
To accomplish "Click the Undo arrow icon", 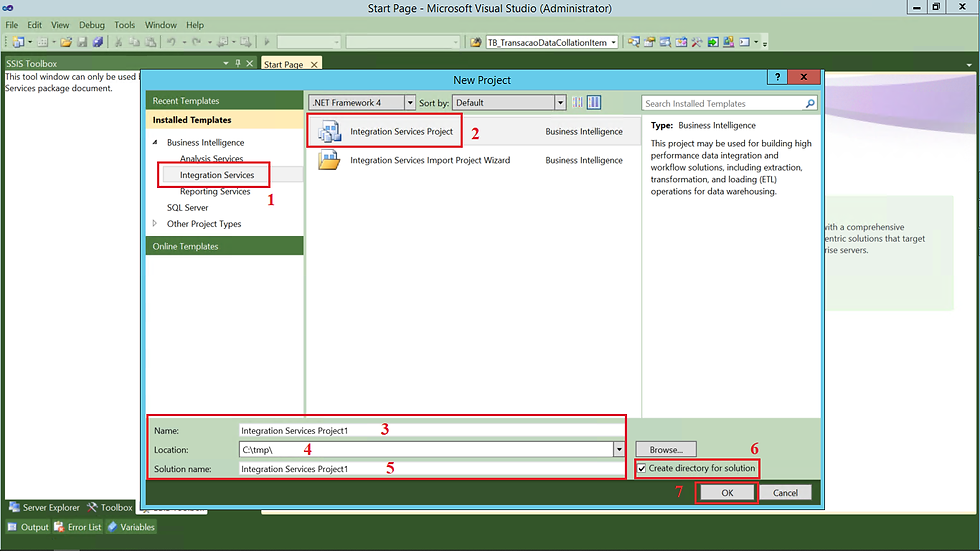I will point(171,42).
